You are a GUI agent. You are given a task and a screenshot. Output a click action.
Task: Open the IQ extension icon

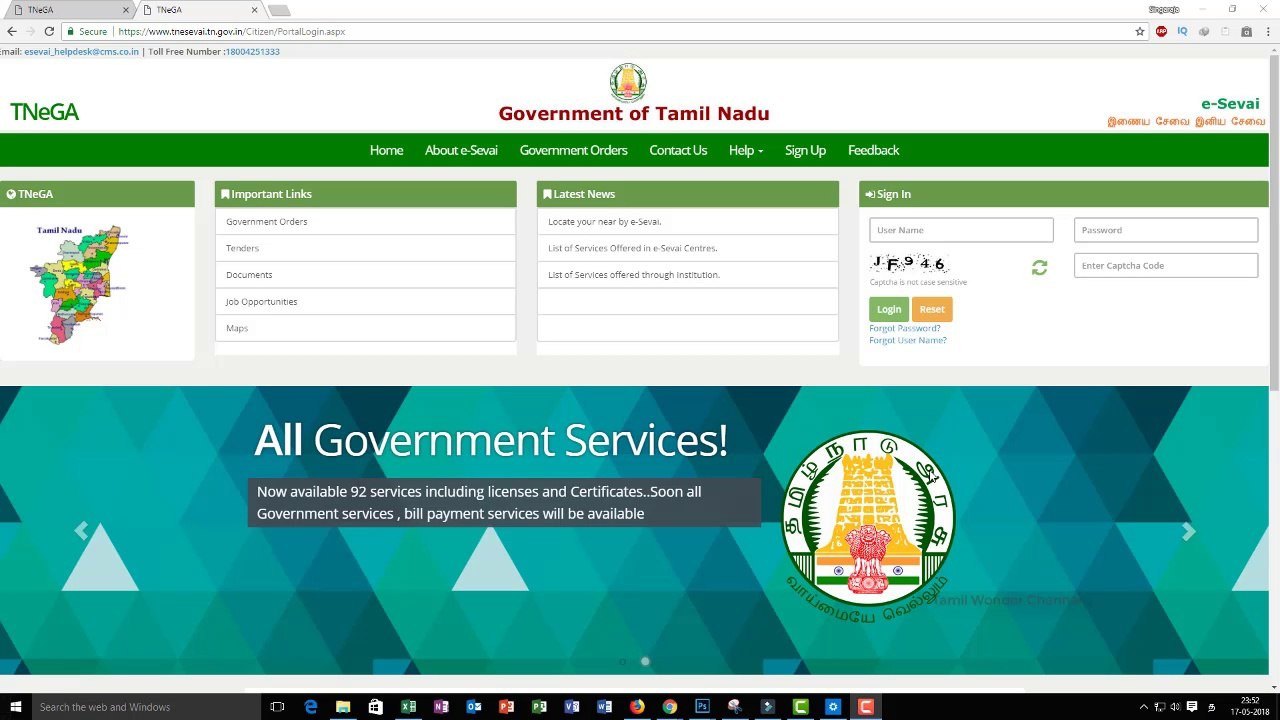coord(1182,31)
